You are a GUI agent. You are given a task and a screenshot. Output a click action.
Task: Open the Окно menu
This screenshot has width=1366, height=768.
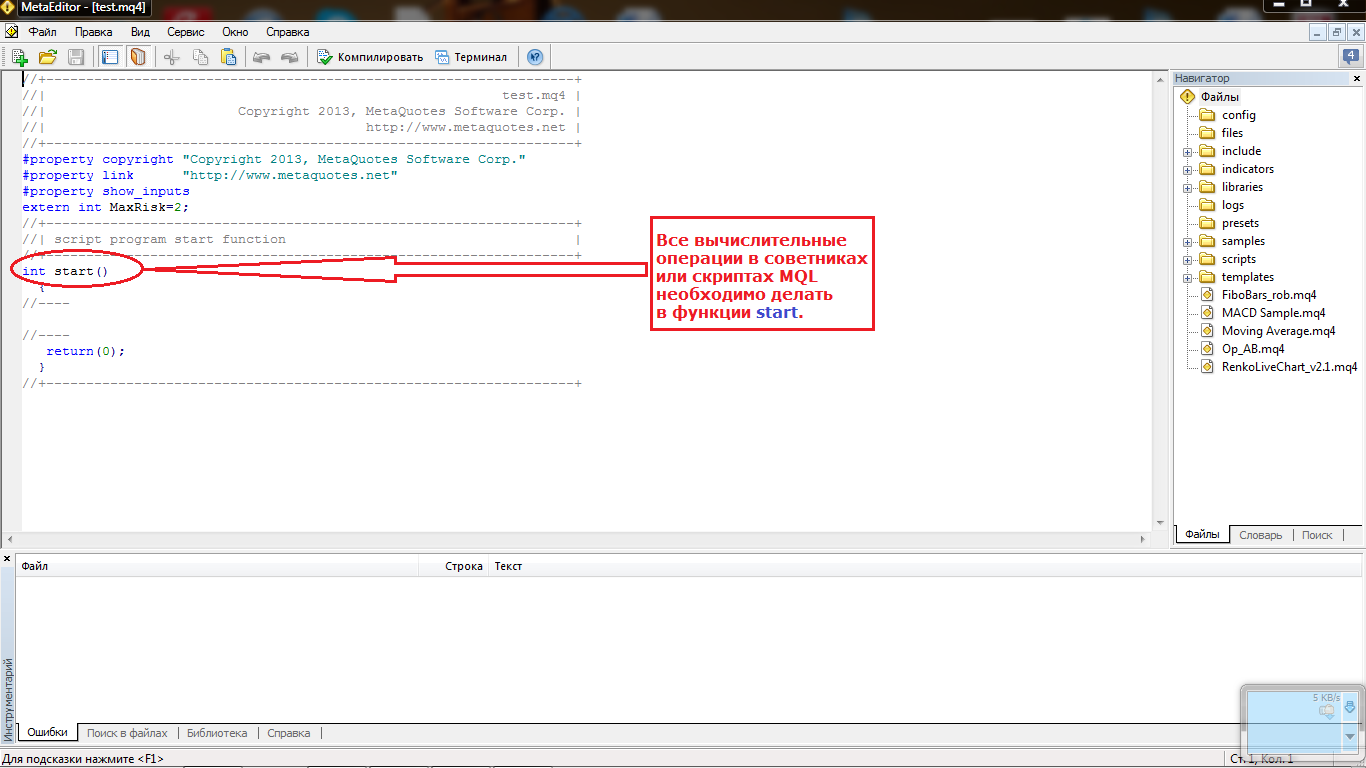point(235,32)
